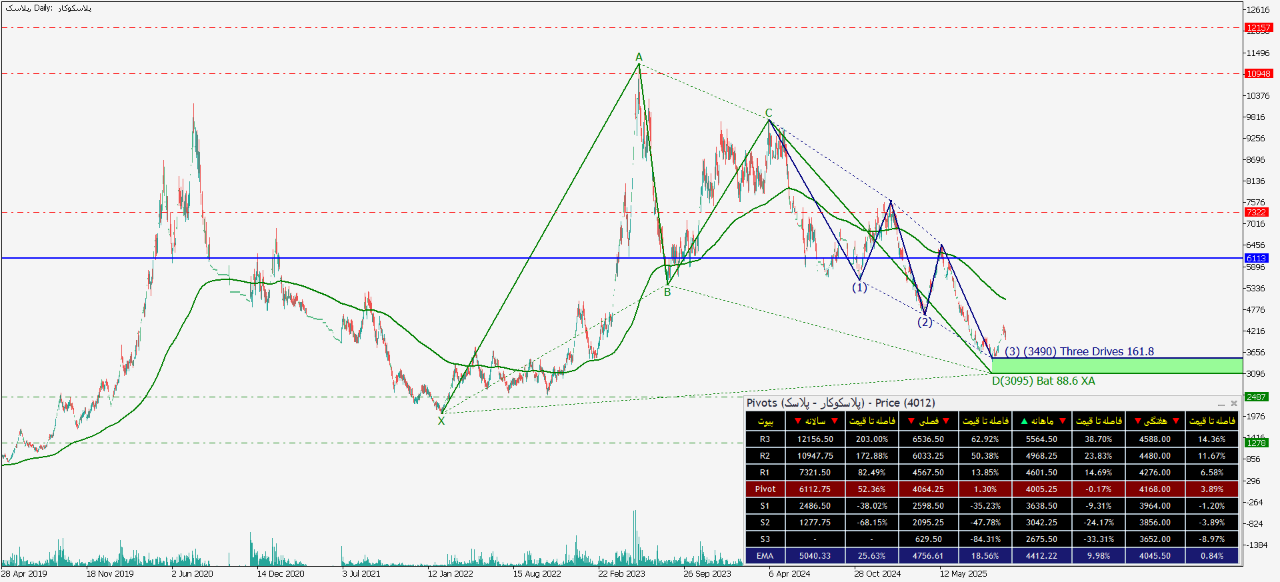Select the Pivot row label
This screenshot has height=582, width=1280.
766,490
